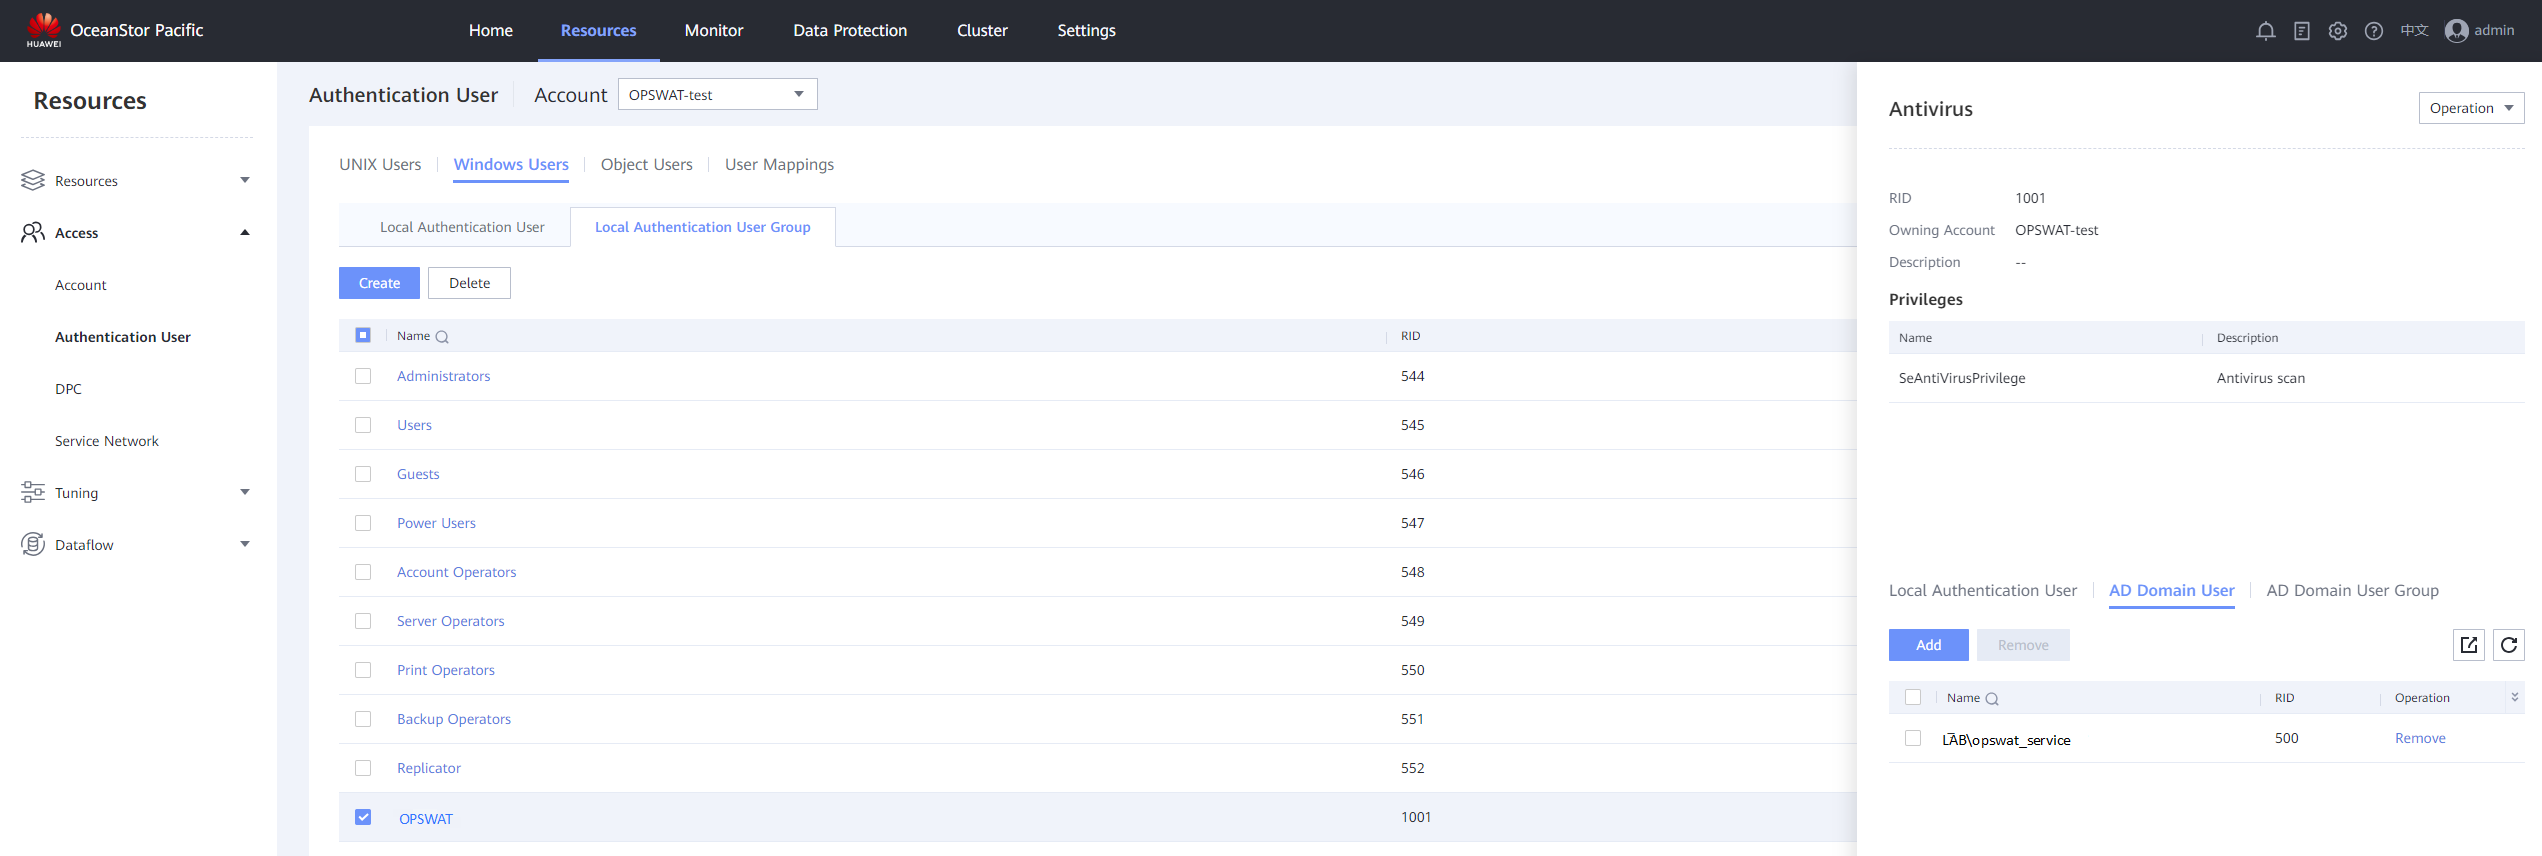Open the Data Protection menu

point(850,30)
